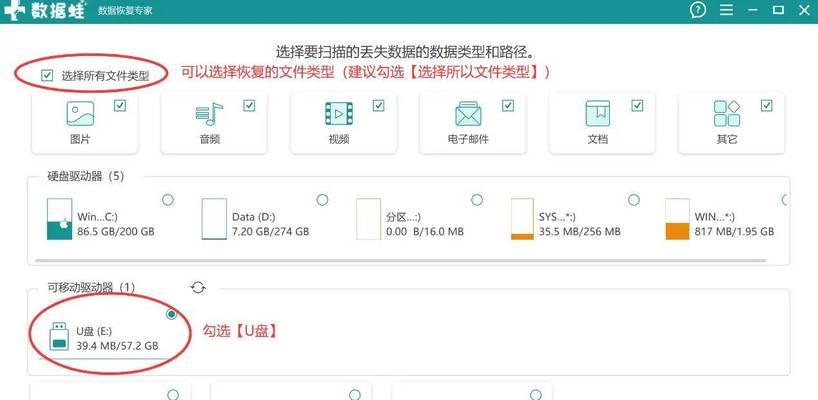Image resolution: width=818 pixels, height=400 pixels.
Task: Click the SYS 256 MB drive icon
Action: [522, 219]
